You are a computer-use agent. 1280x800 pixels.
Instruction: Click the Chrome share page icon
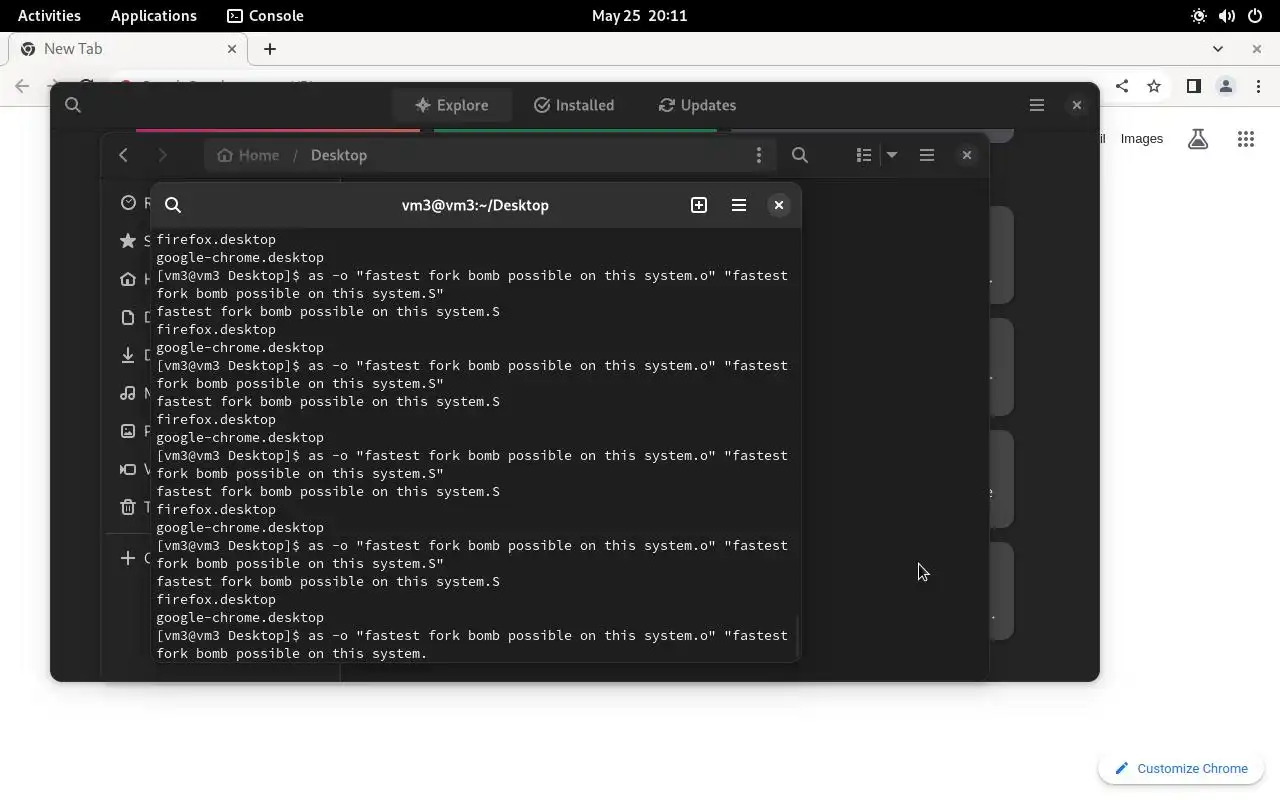[x=1122, y=87]
